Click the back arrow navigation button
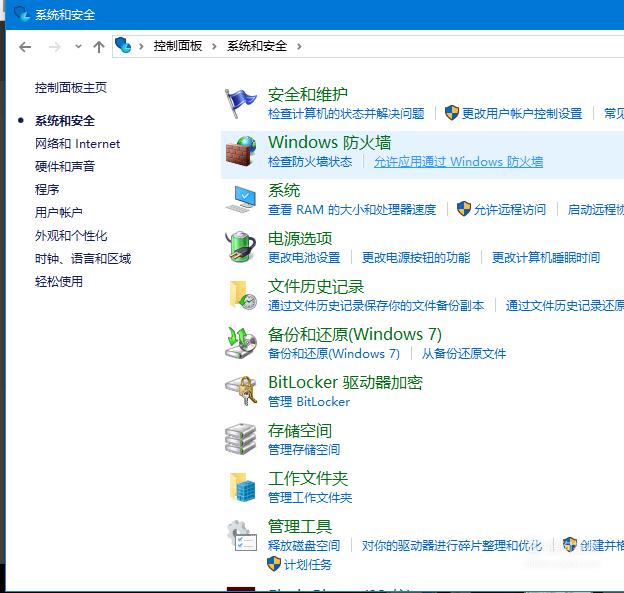 coord(25,47)
